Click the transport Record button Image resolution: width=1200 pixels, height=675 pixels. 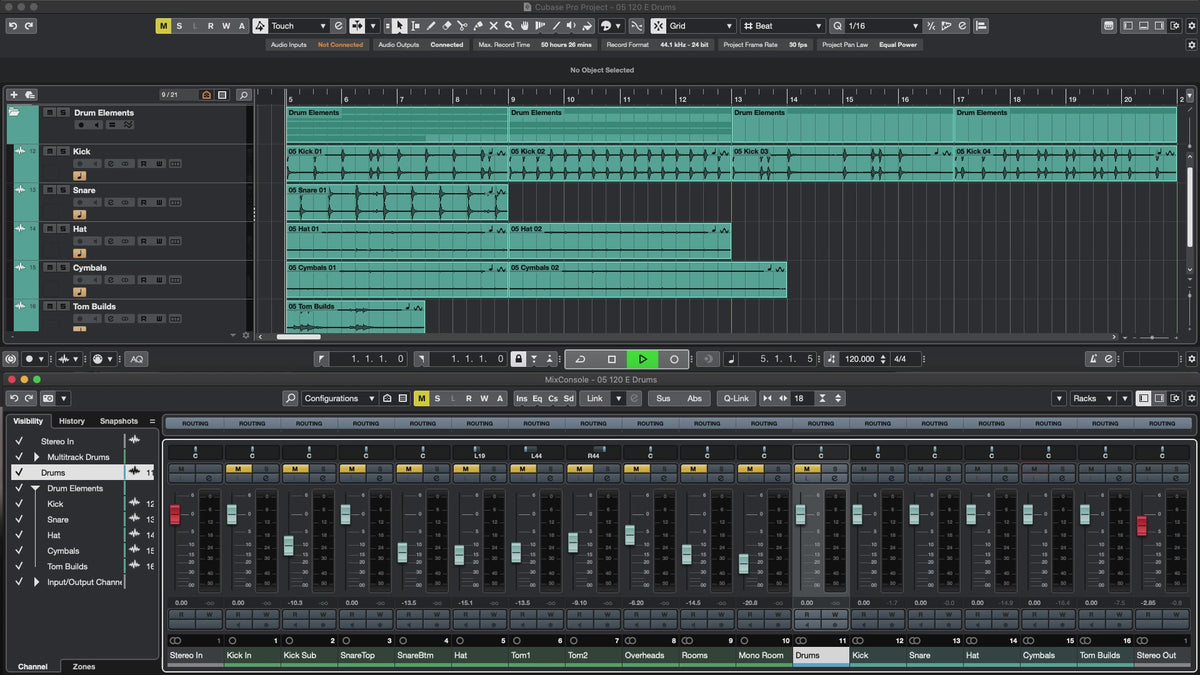pyautogui.click(x=674, y=359)
